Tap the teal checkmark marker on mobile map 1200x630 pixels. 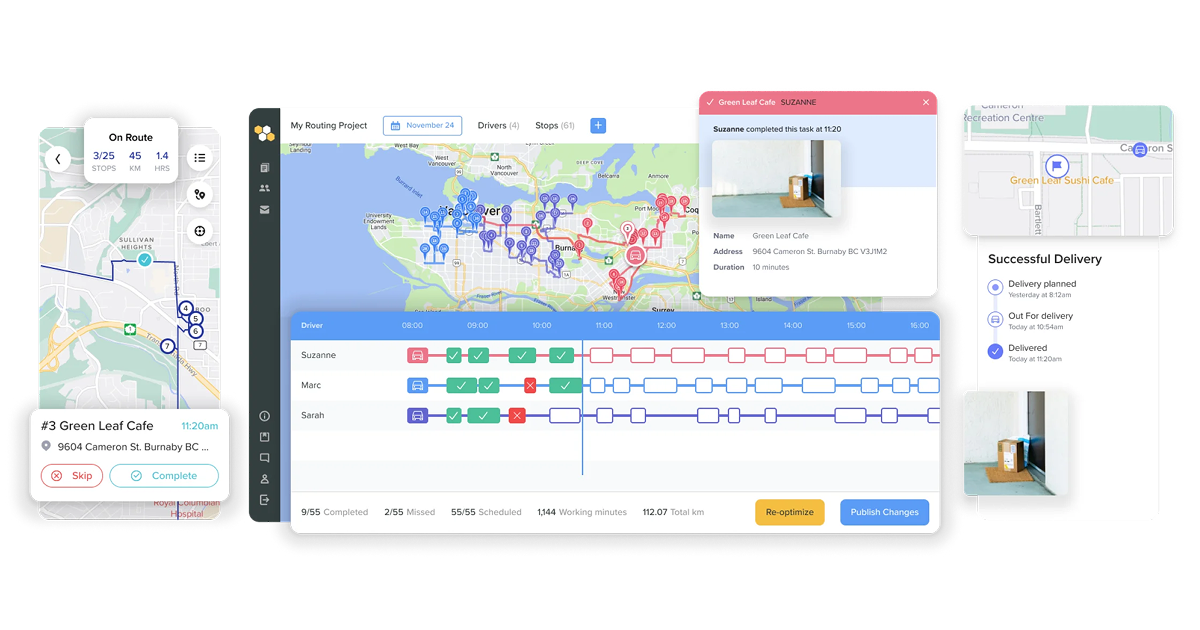tap(145, 259)
